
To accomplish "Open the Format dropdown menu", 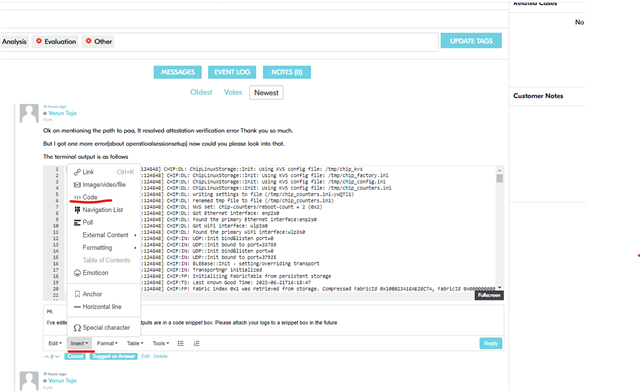I will point(107,343).
